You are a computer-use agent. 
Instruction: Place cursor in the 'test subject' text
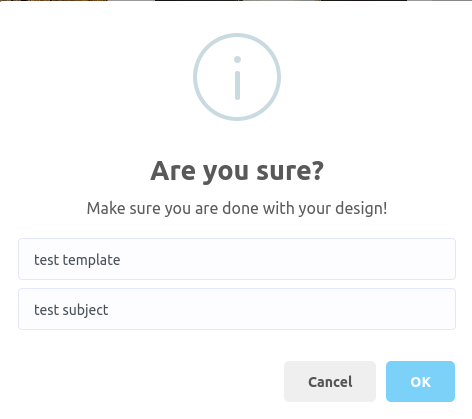[x=71, y=310]
